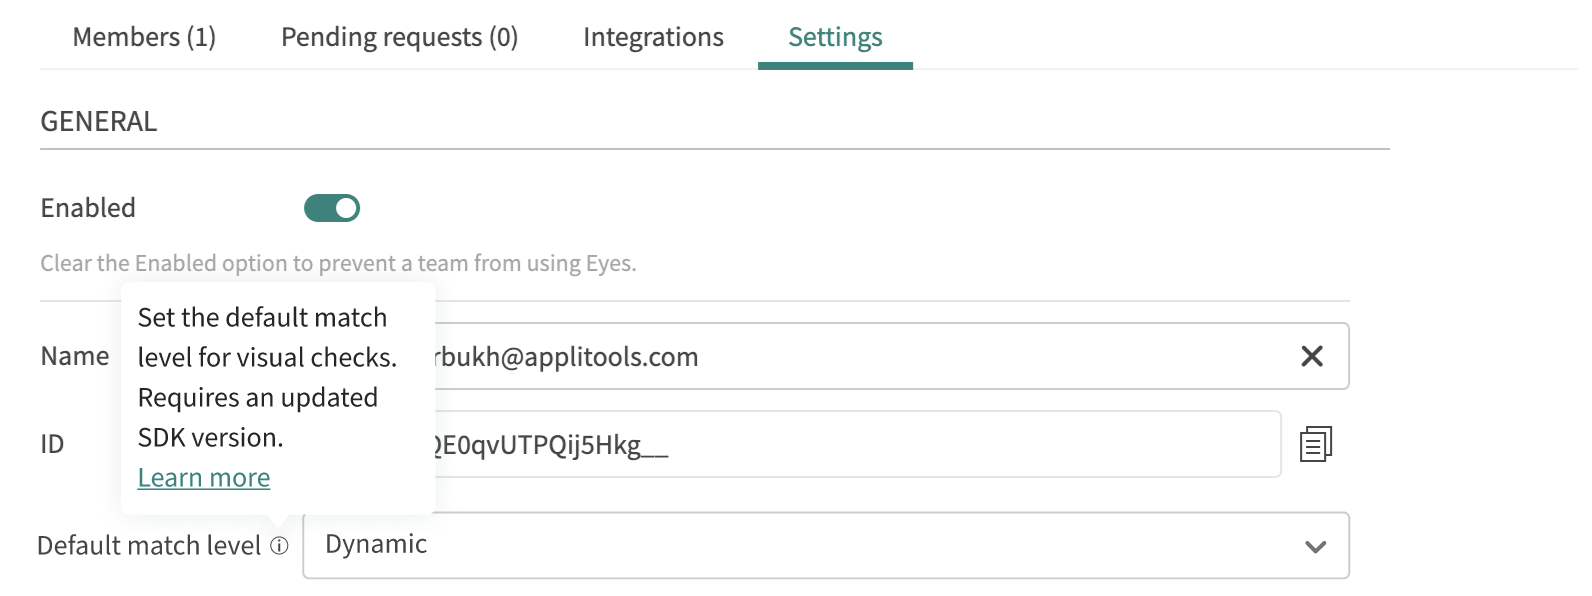The width and height of the screenshot is (1592, 596).
Task: Click the Name label
Action: pyautogui.click(x=75, y=356)
